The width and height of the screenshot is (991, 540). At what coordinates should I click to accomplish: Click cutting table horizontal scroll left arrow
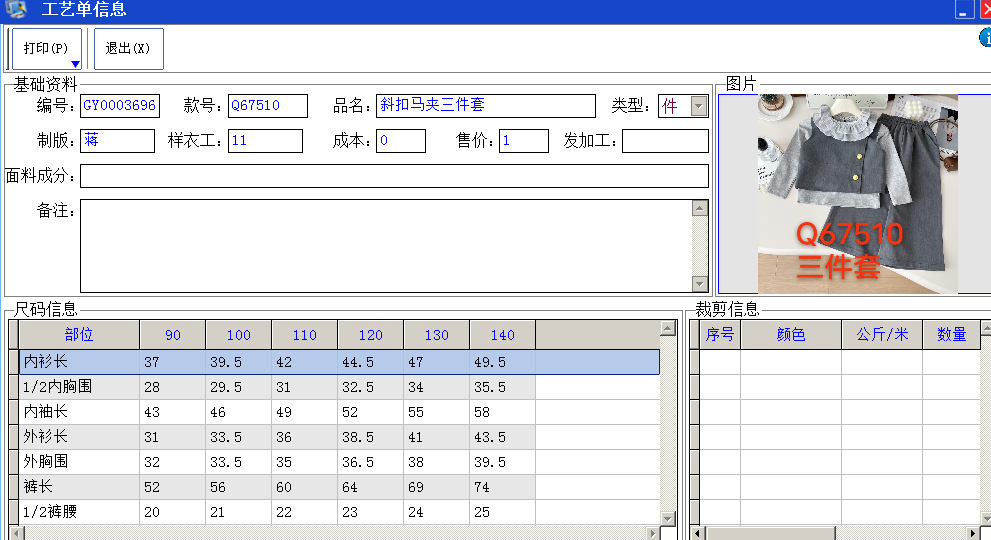click(696, 534)
